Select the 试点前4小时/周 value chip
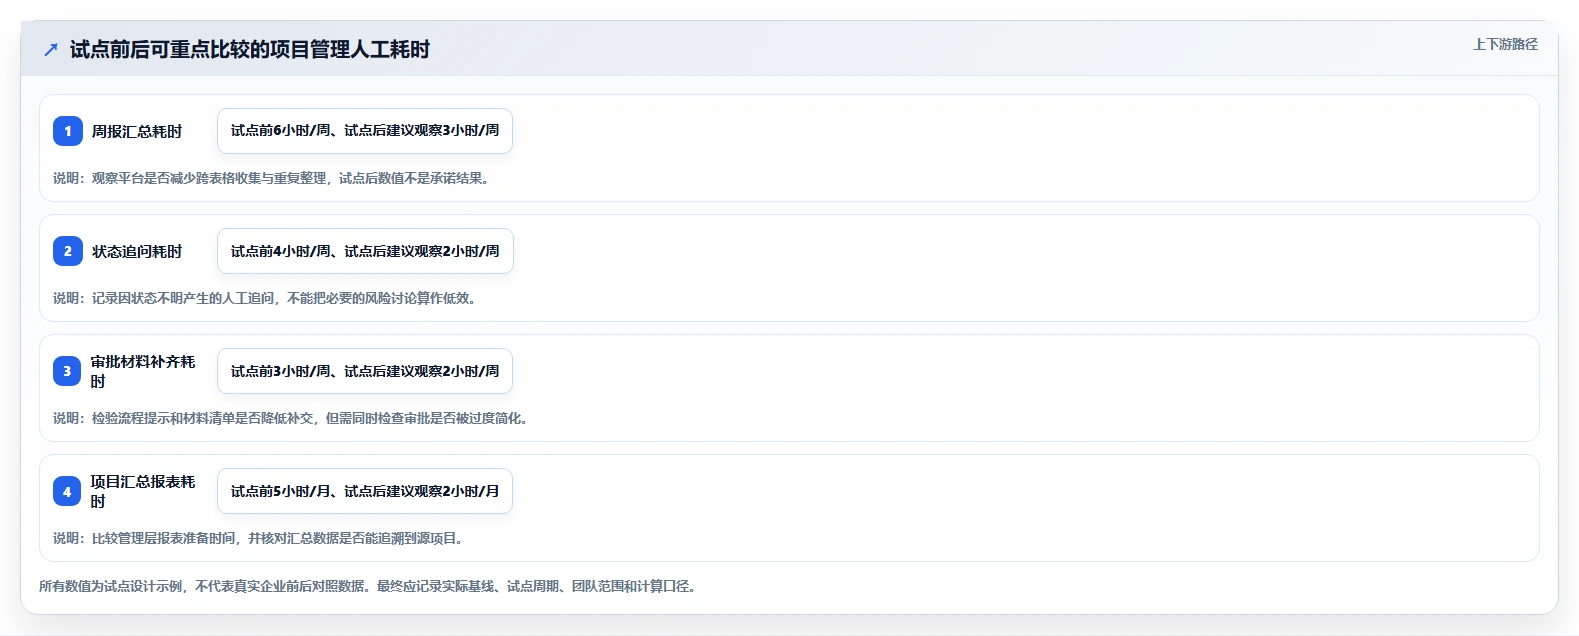The image size is (1579, 636). 365,251
